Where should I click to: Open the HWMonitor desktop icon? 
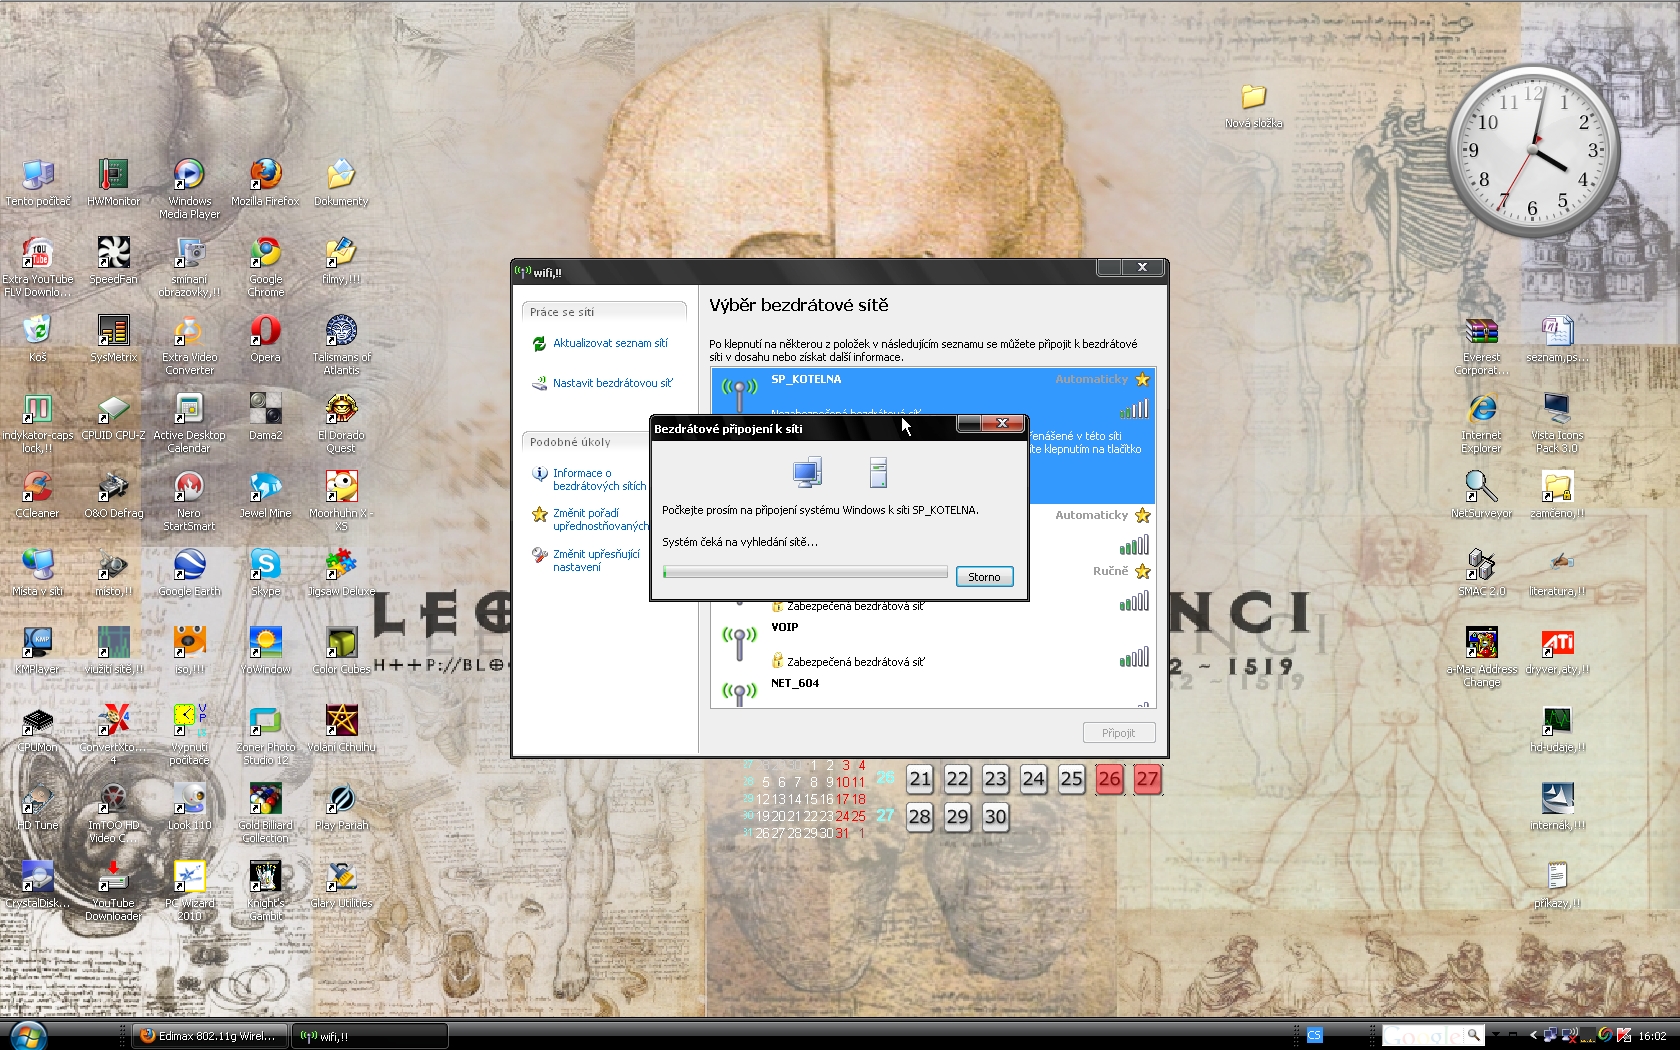click(113, 182)
